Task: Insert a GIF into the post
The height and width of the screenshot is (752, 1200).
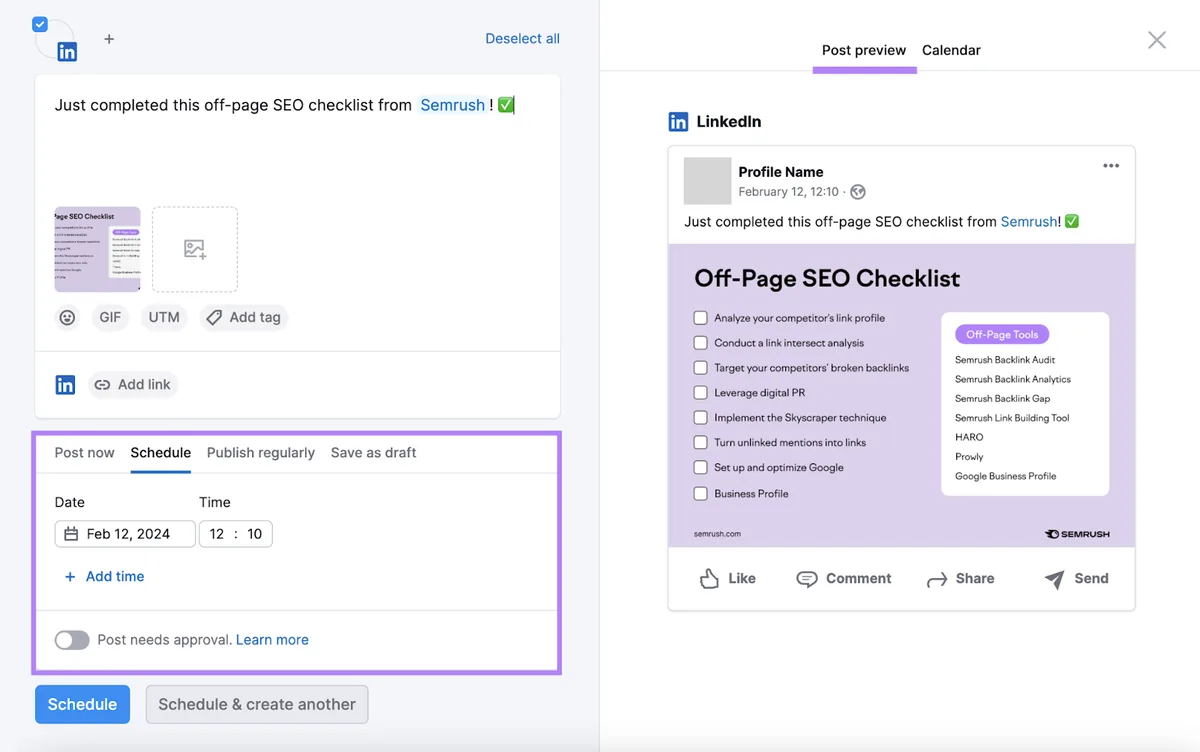Action: [x=110, y=317]
